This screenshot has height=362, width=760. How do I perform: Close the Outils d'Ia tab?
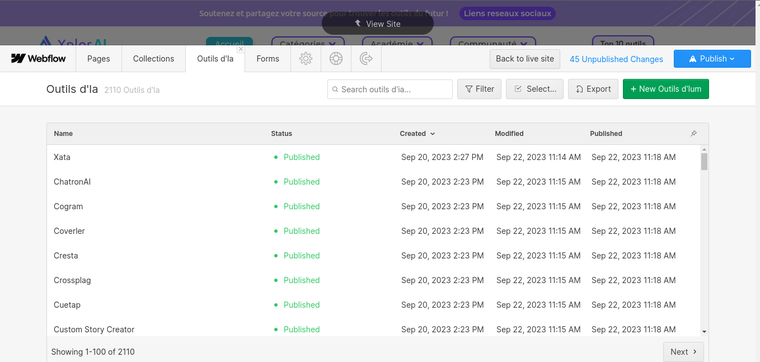click(x=240, y=49)
